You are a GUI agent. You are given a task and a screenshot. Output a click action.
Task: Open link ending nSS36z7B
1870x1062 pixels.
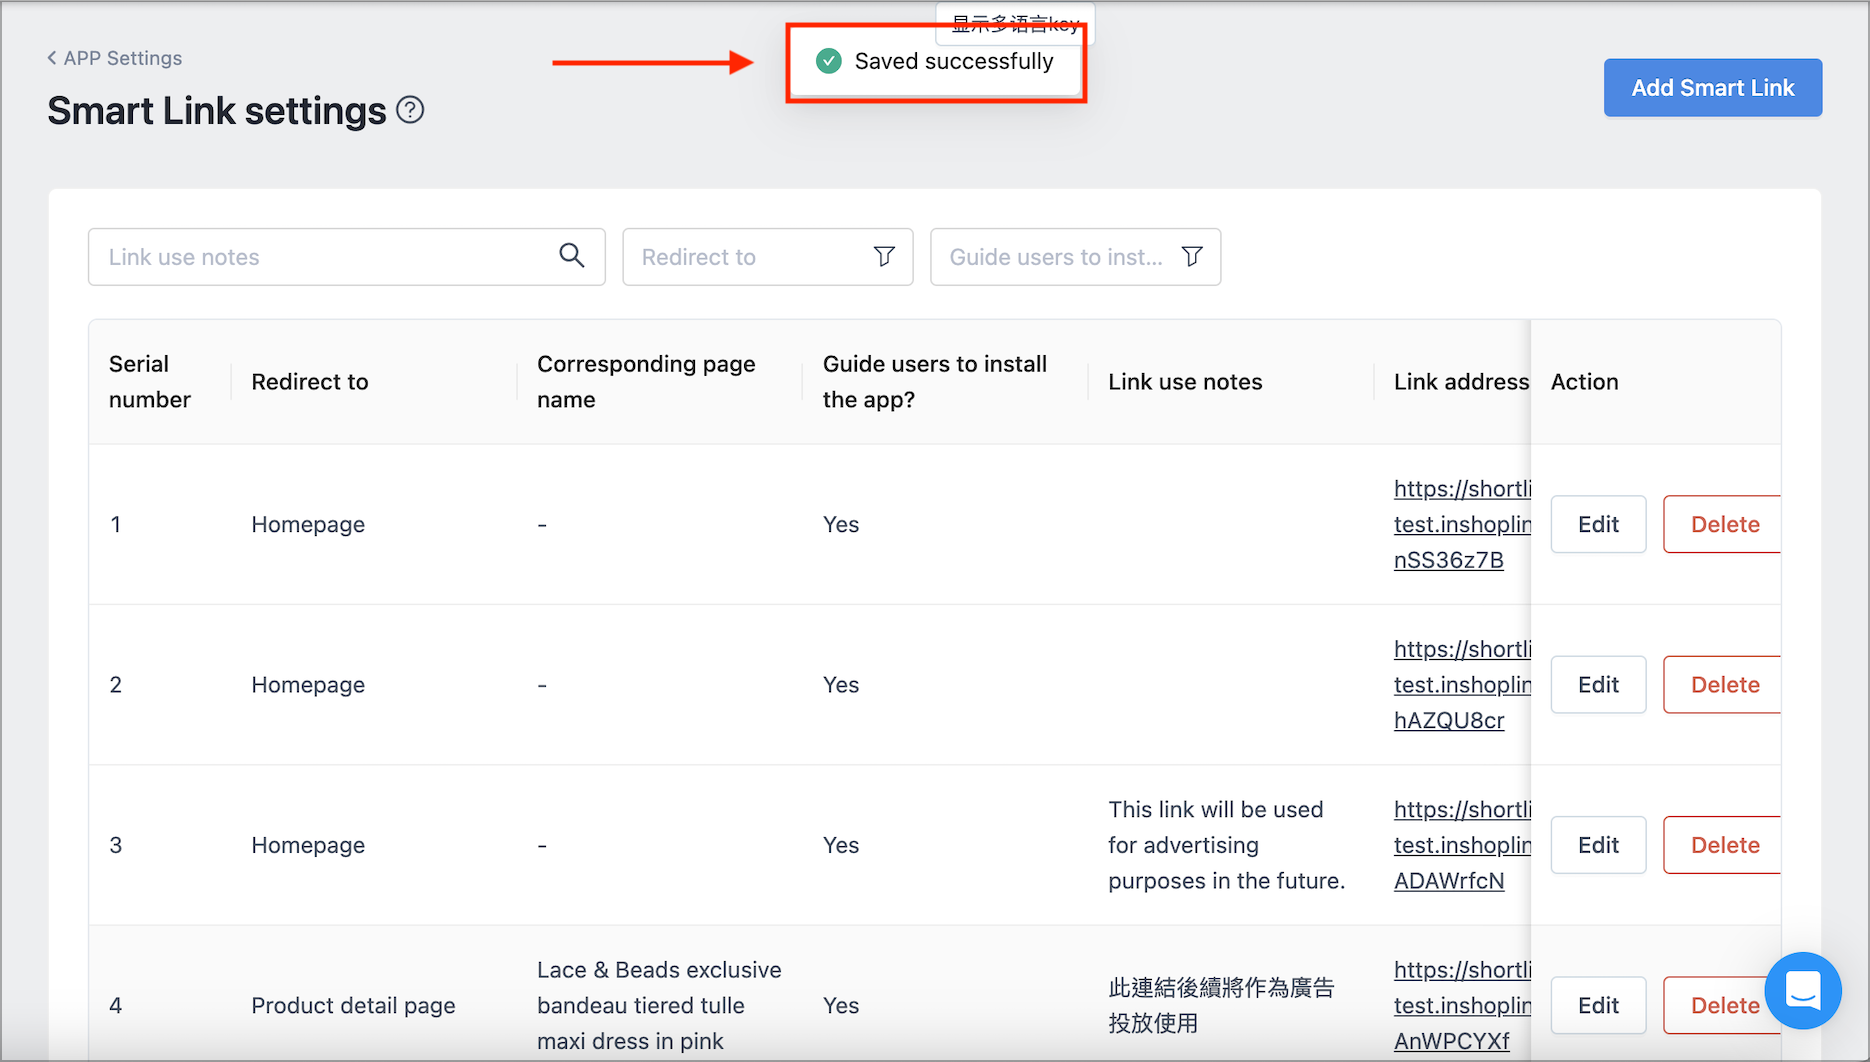(x=1462, y=524)
